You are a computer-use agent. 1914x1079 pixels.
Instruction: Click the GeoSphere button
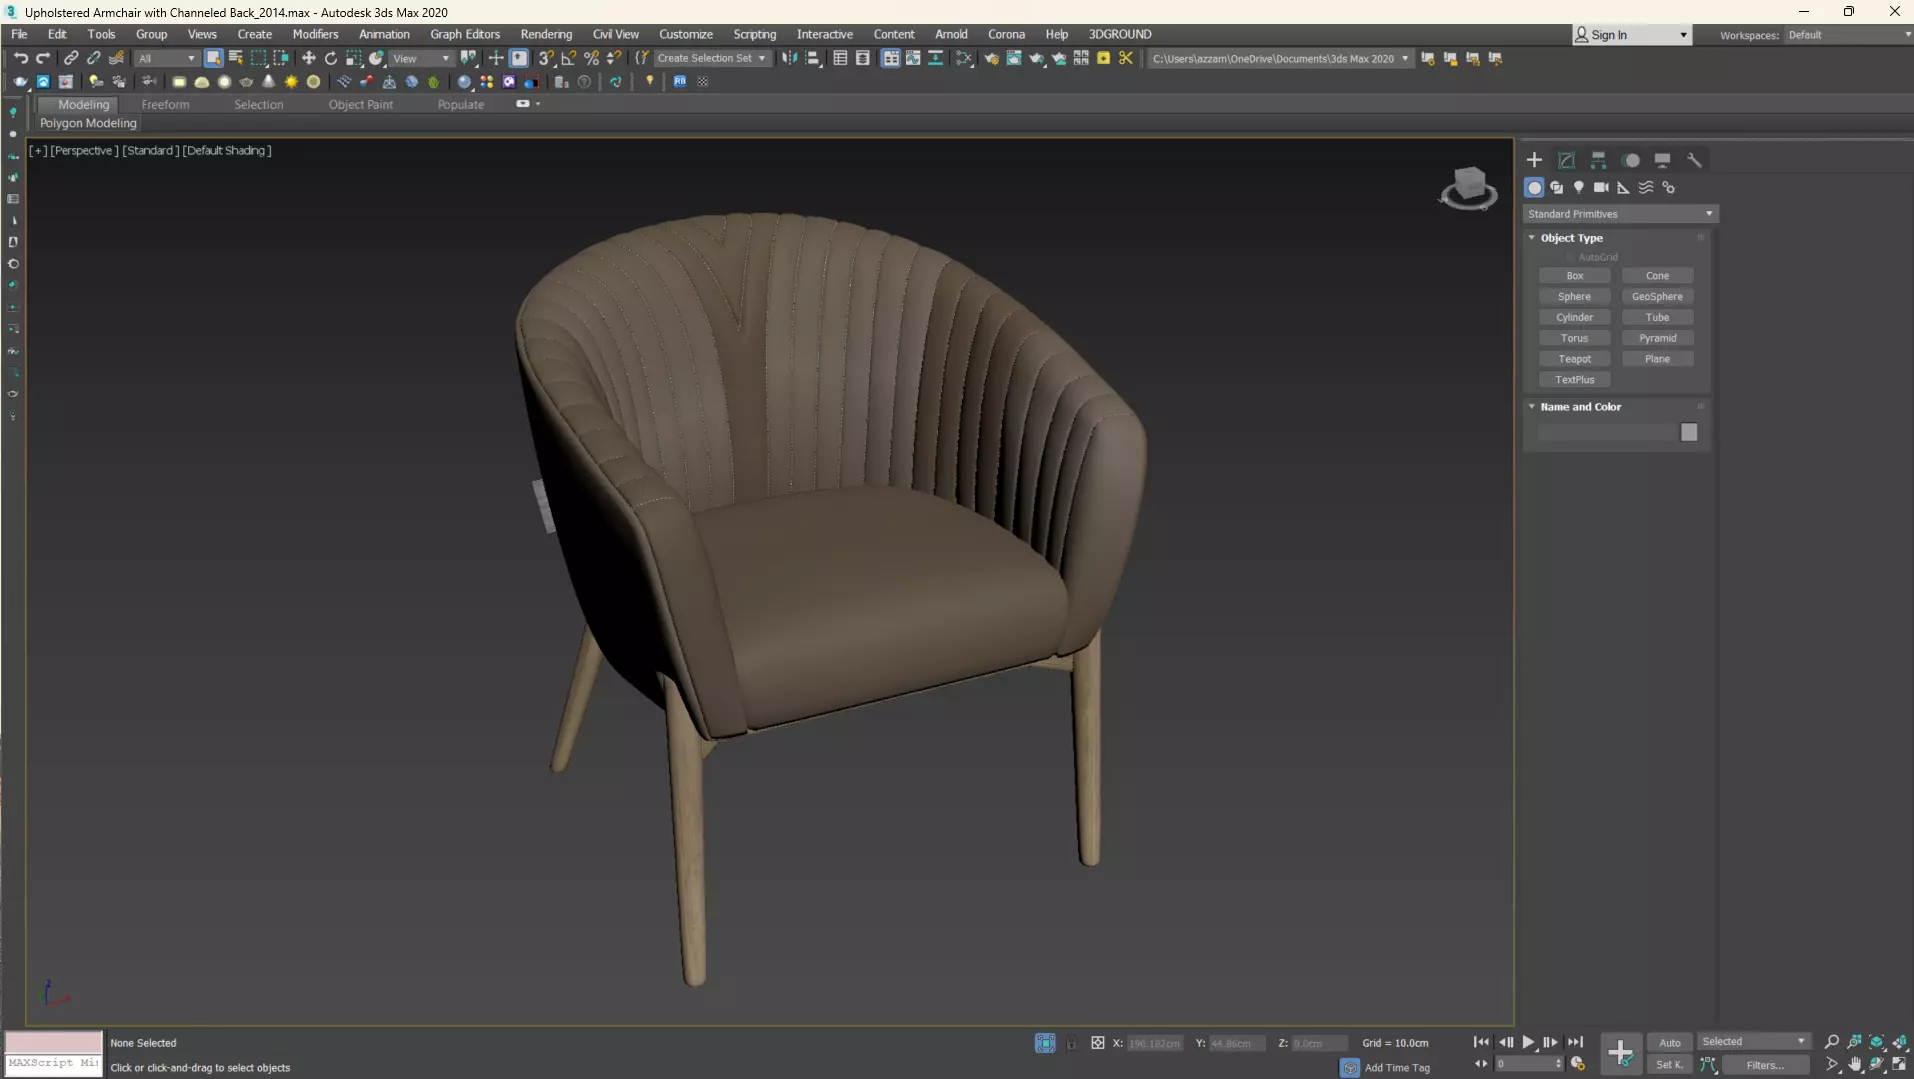(x=1657, y=297)
